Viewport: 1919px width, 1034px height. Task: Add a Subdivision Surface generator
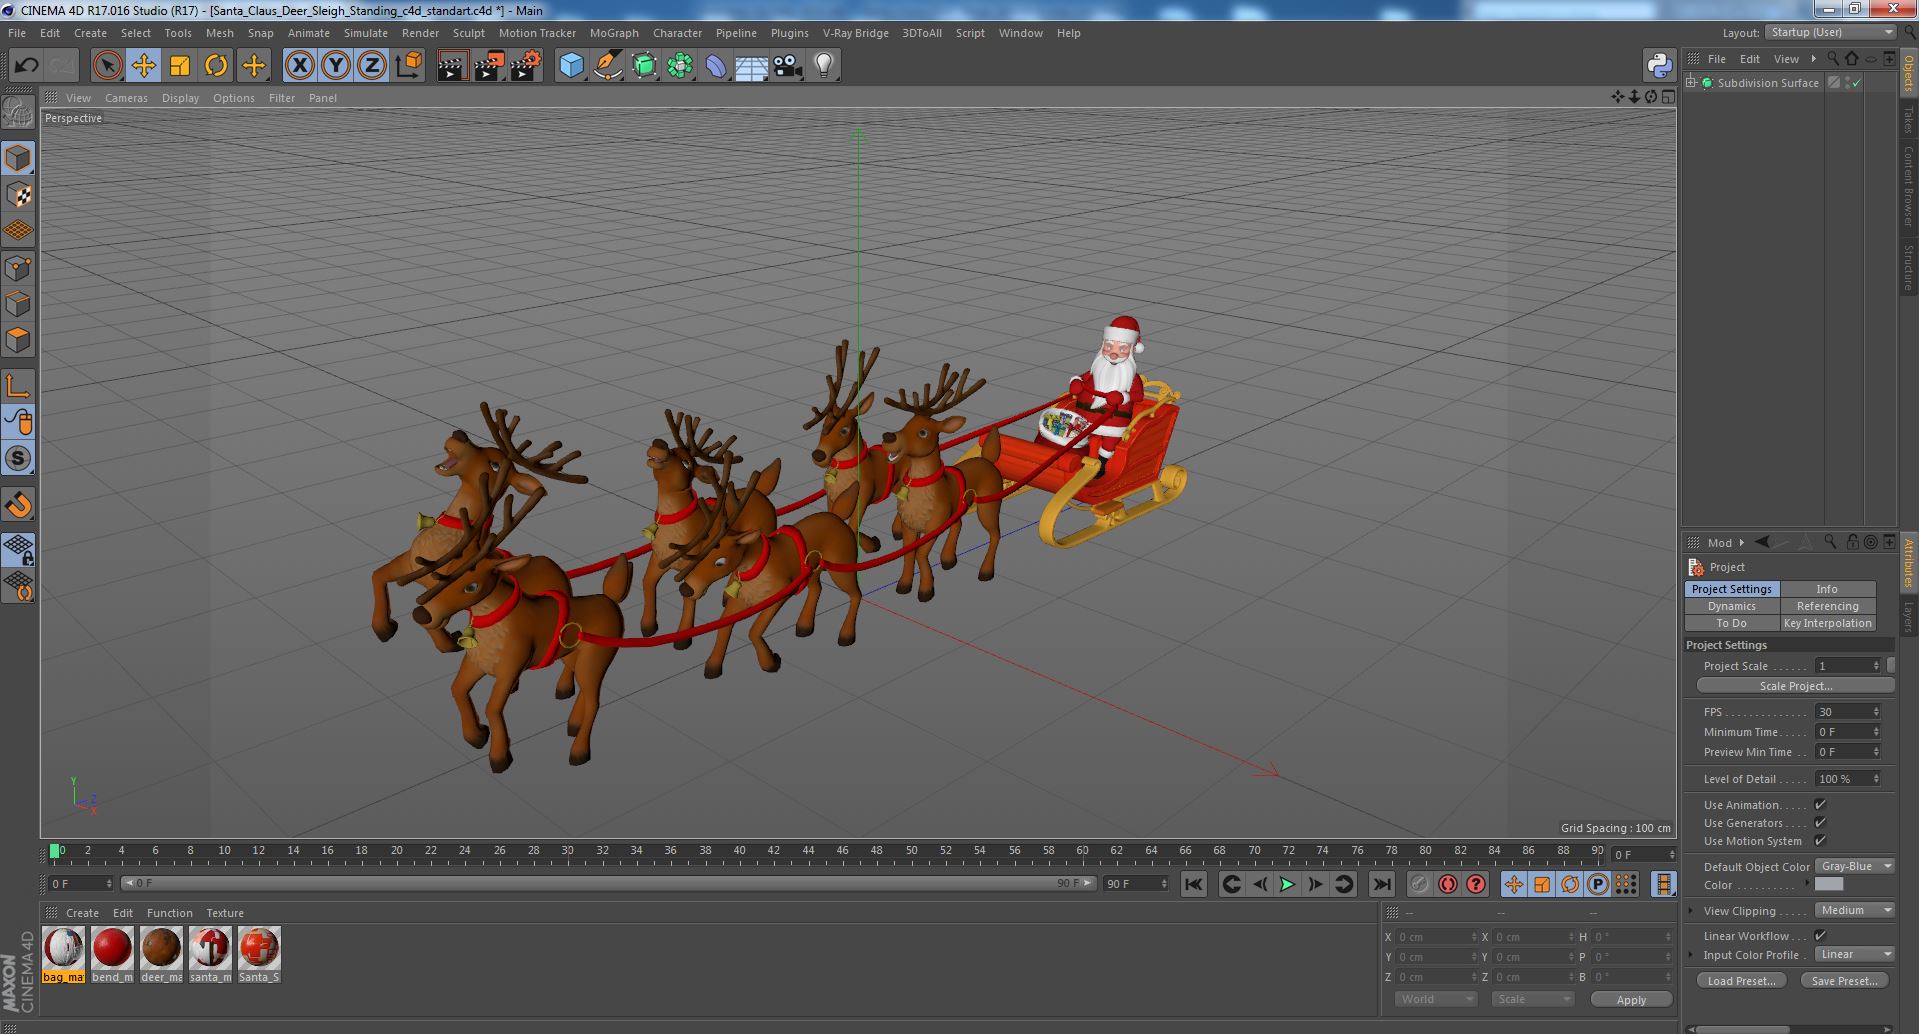coord(644,66)
